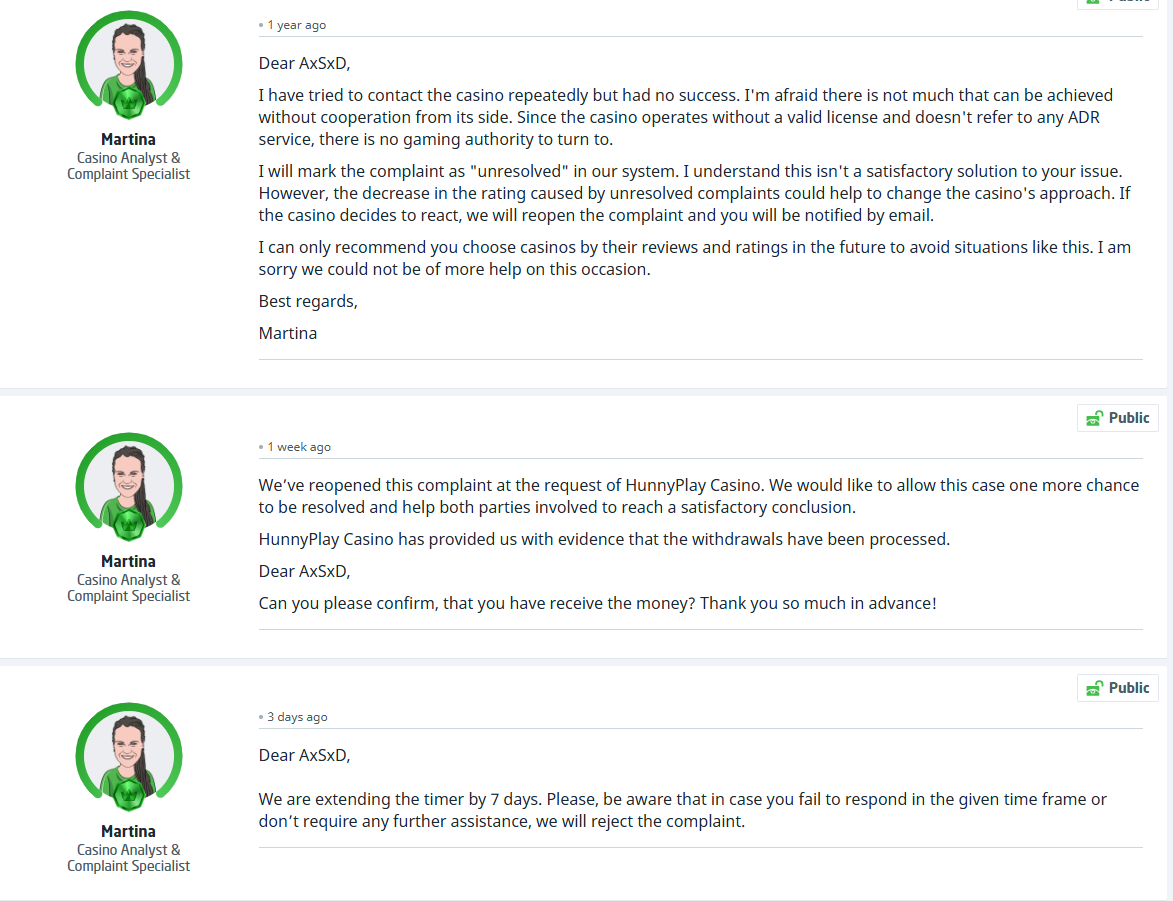Open the Martina name link beside the timer extension message
The height and width of the screenshot is (901, 1173).
click(x=129, y=831)
